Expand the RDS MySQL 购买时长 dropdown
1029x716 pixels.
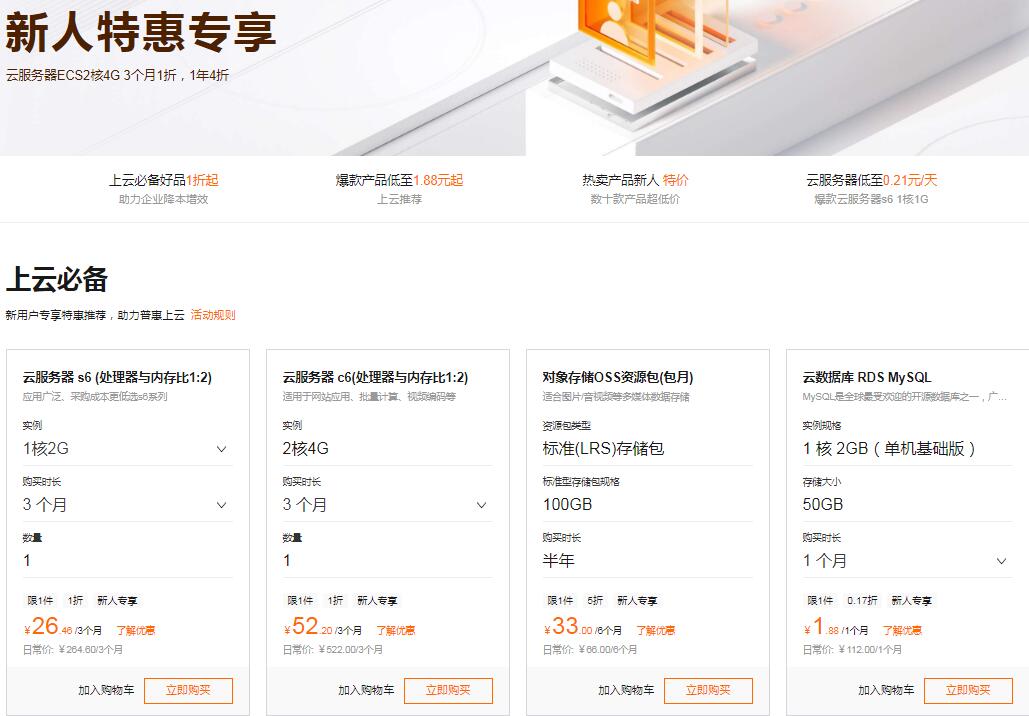[907, 560]
